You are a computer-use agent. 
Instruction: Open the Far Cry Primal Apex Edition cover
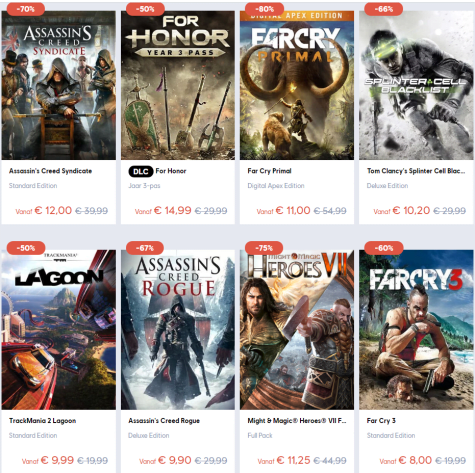point(297,85)
